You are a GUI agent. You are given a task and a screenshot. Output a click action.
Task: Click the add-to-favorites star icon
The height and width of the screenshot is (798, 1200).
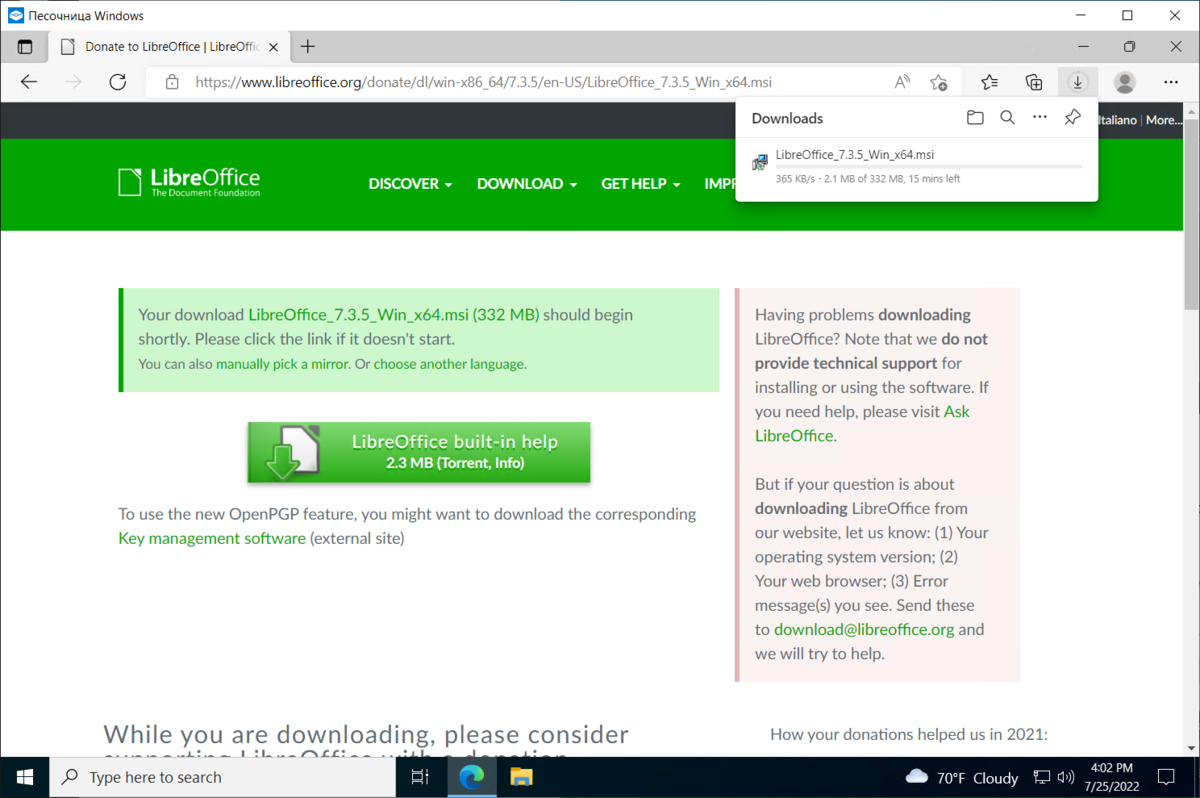point(938,82)
